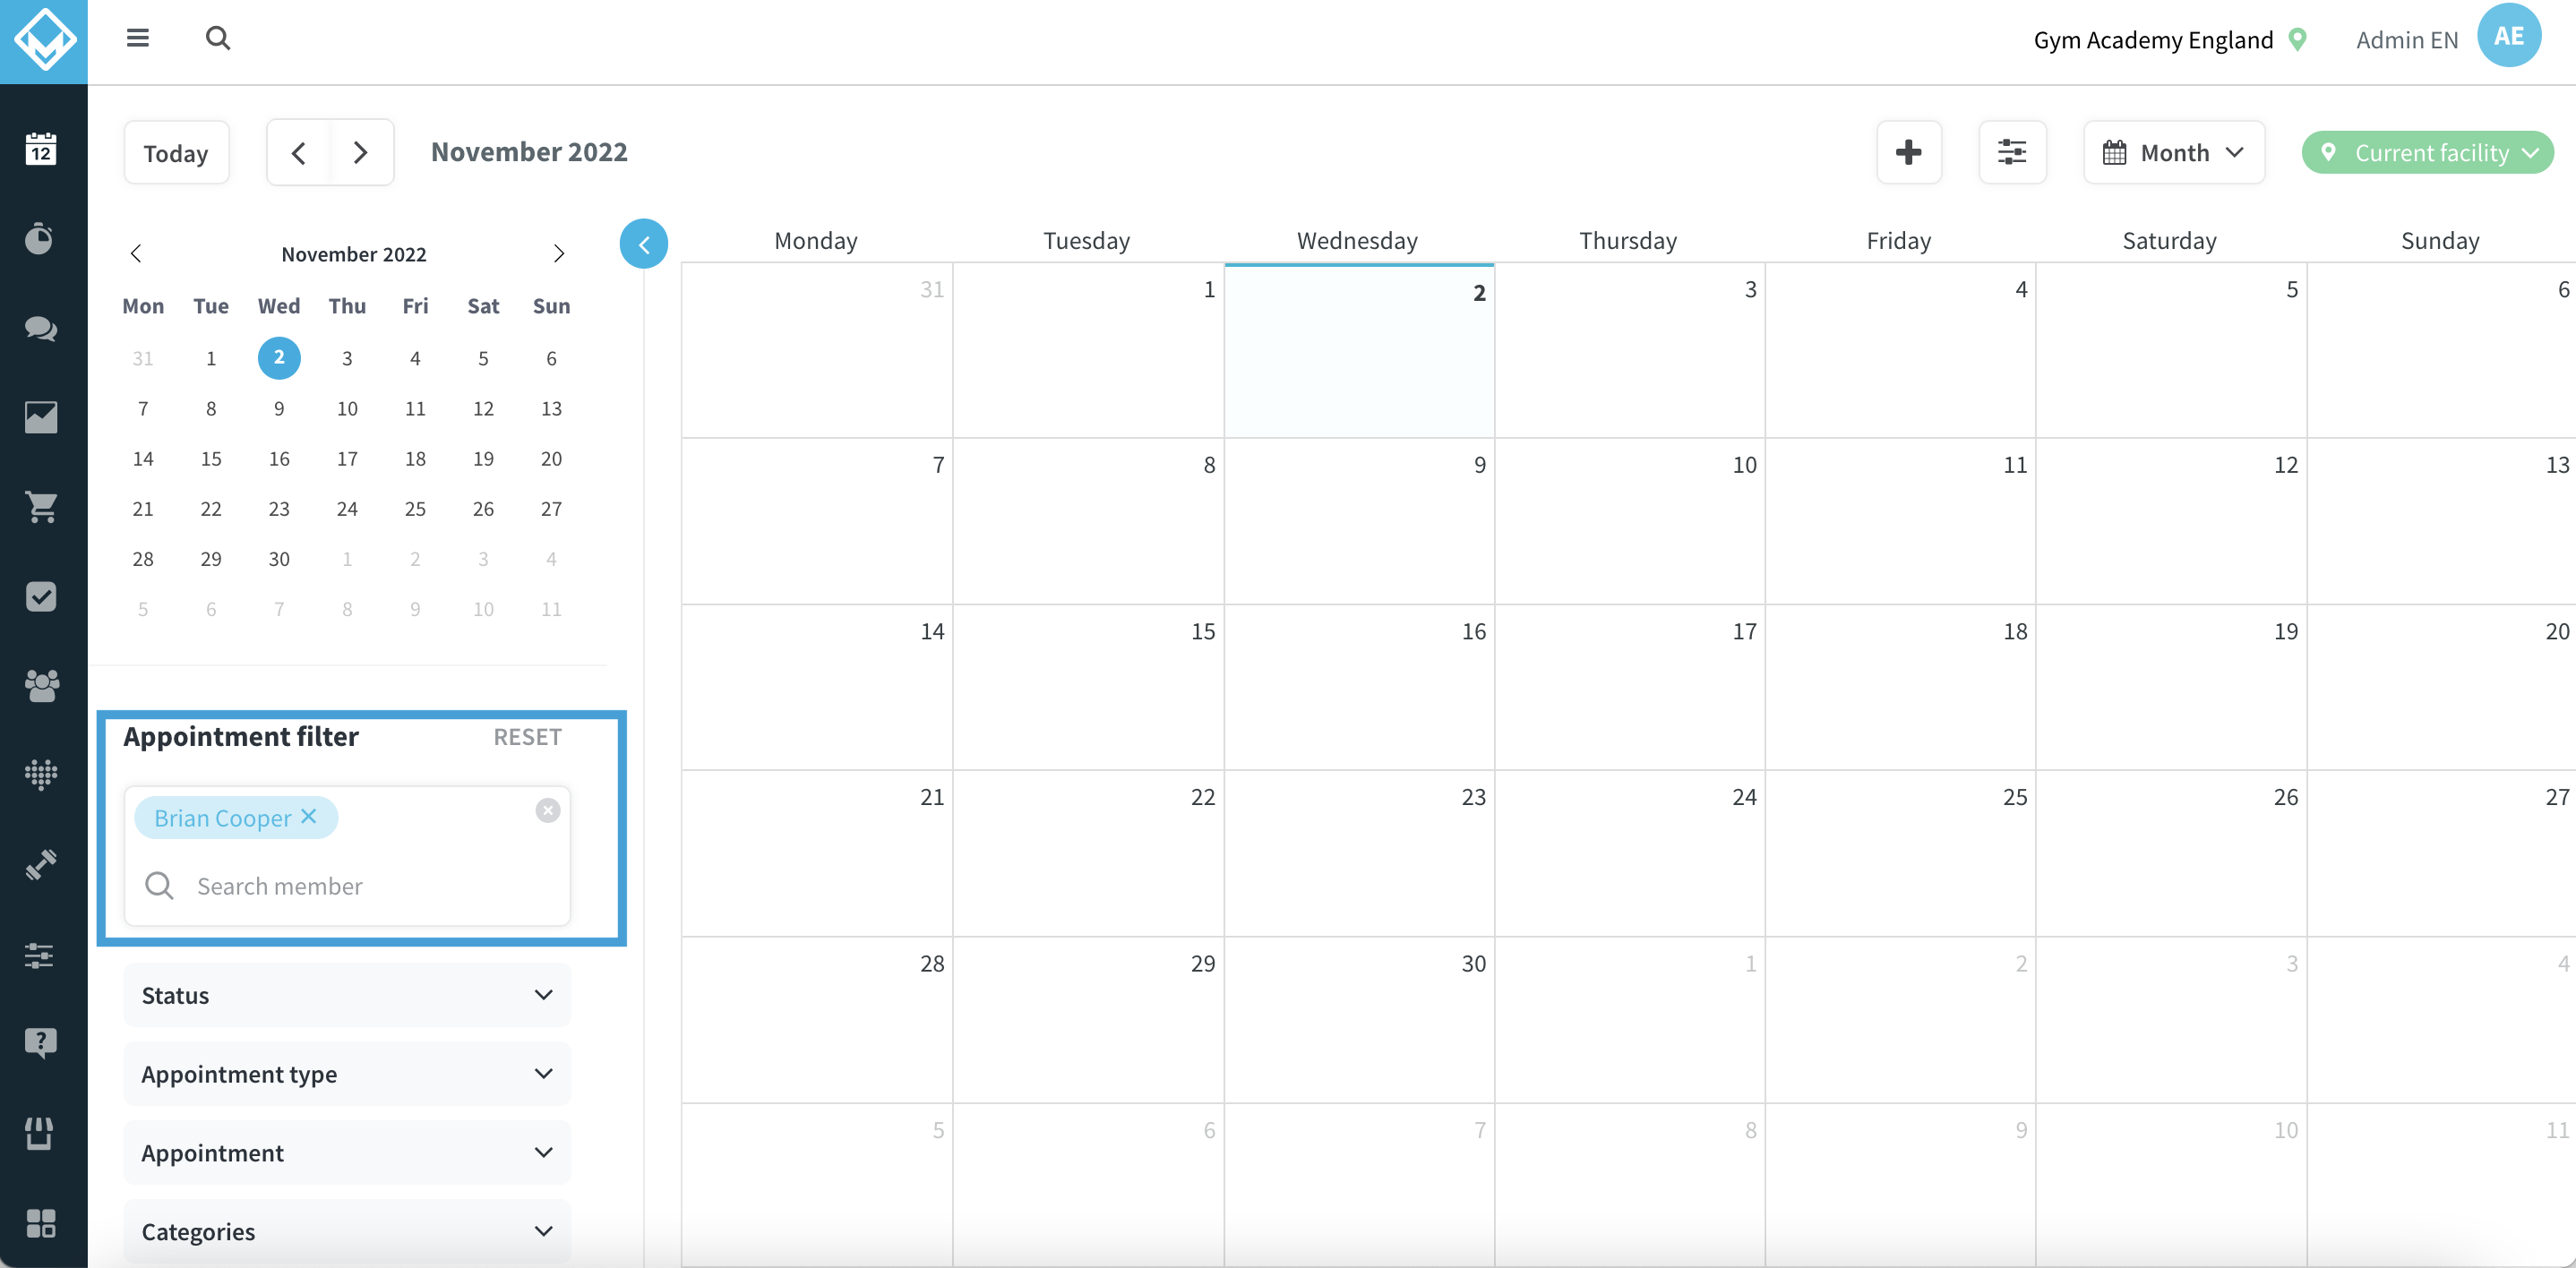Click the Friday 18 cell in month grid

1900,687
